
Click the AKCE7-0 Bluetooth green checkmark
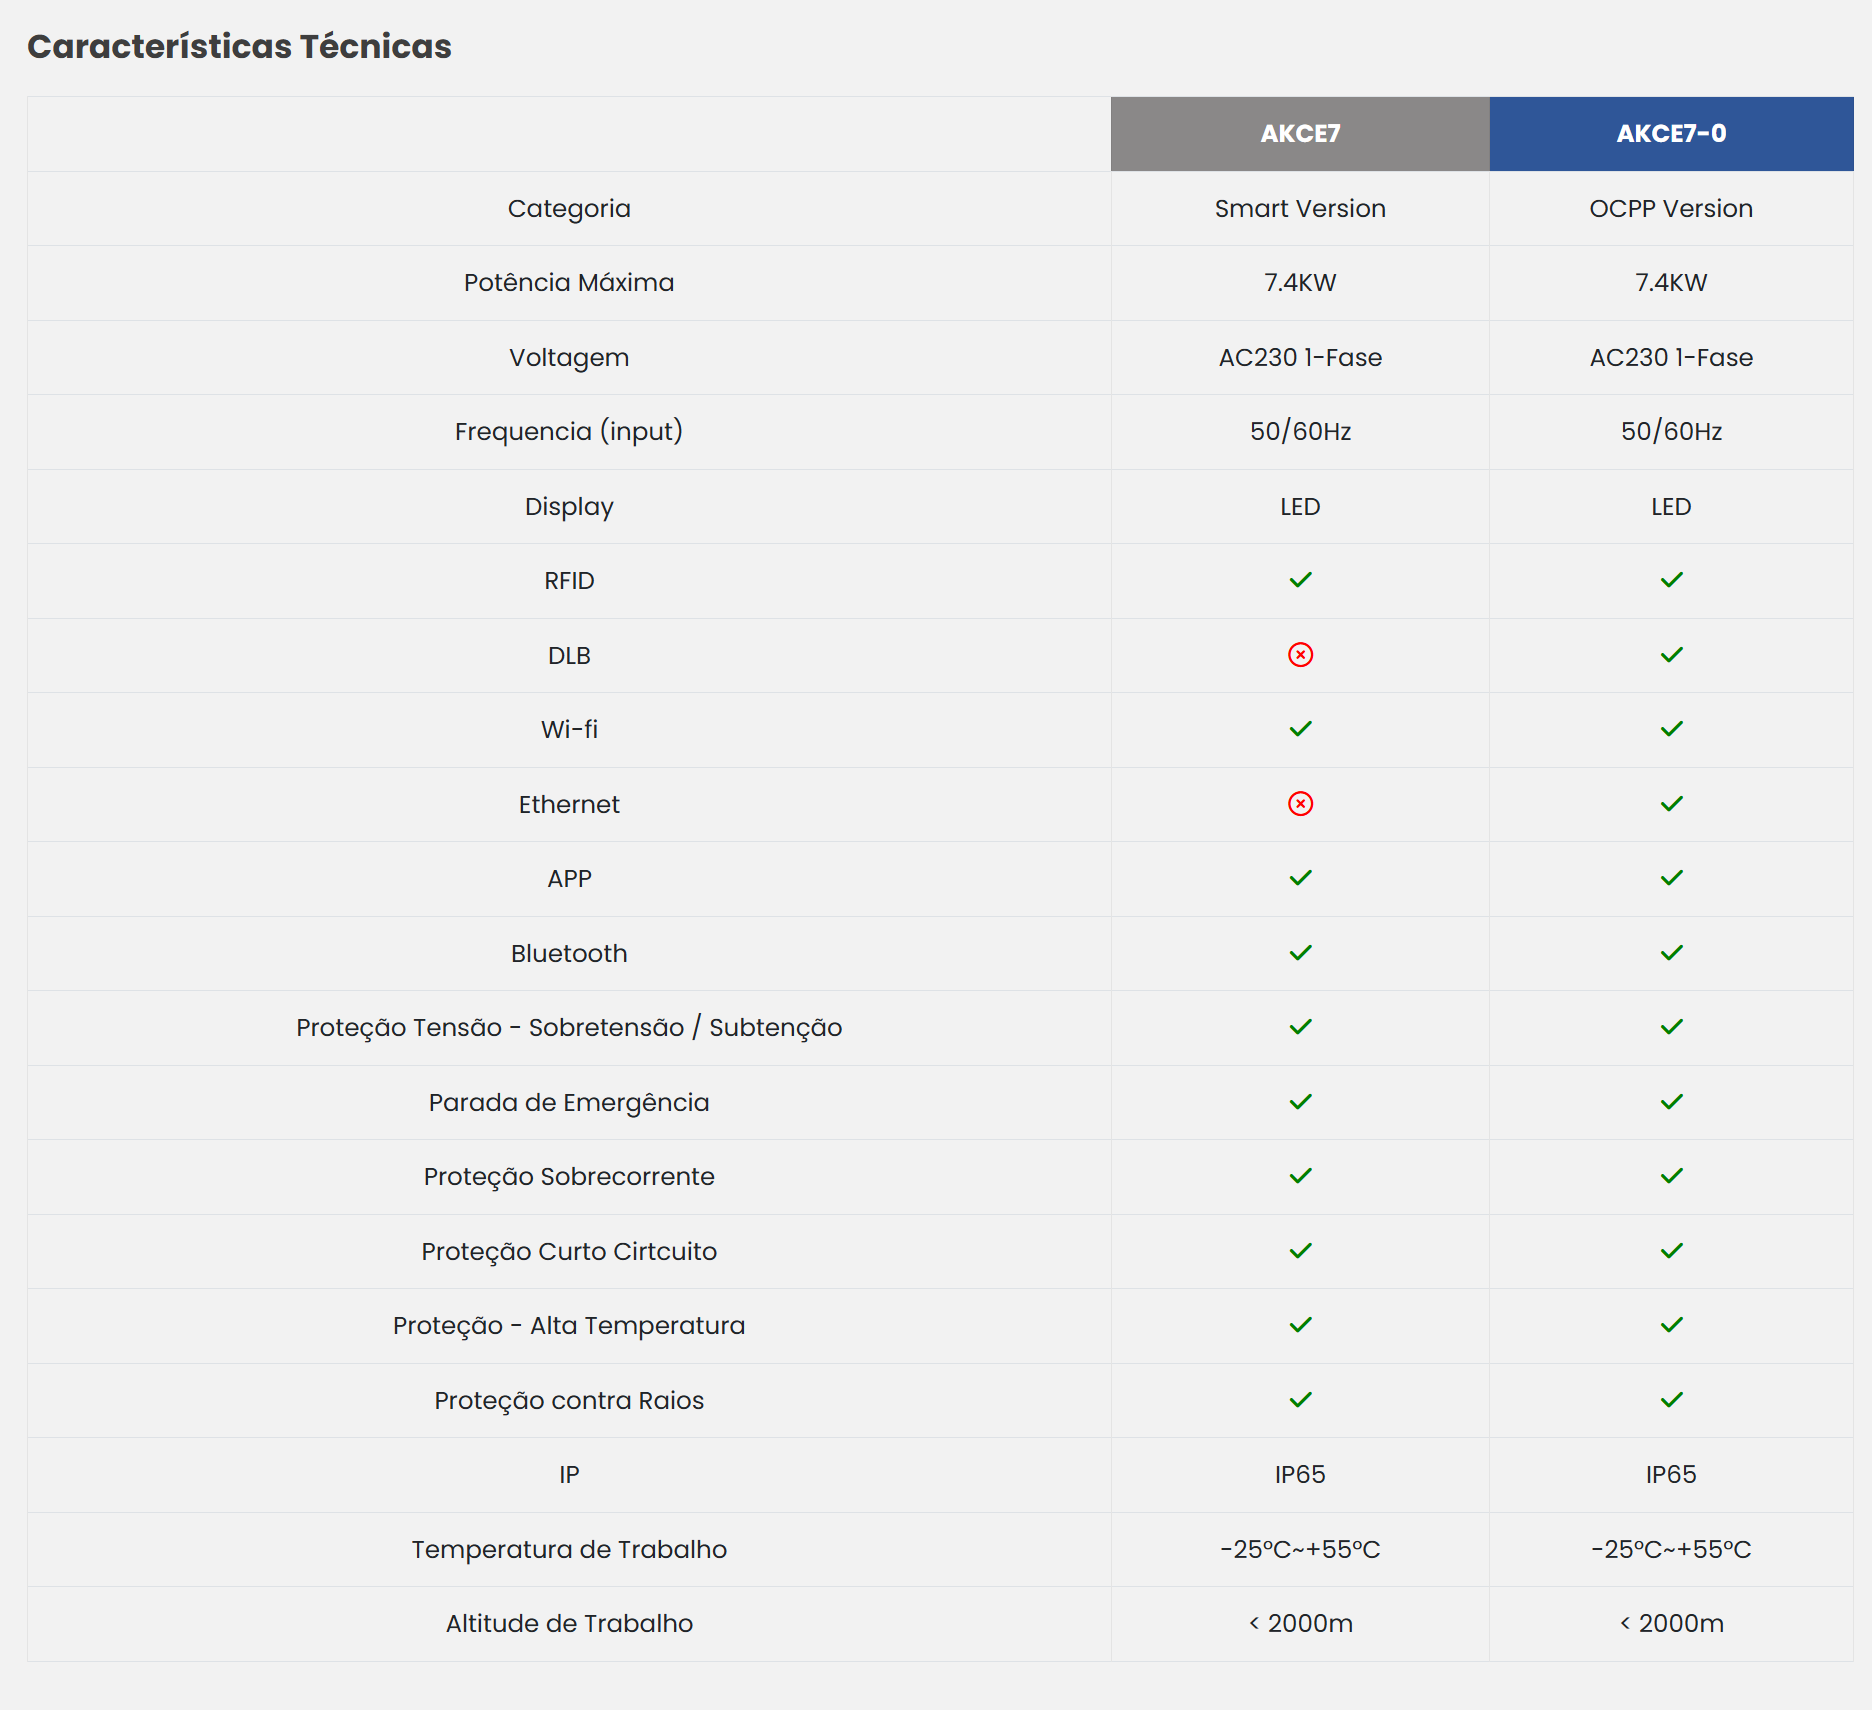coord(1671,953)
